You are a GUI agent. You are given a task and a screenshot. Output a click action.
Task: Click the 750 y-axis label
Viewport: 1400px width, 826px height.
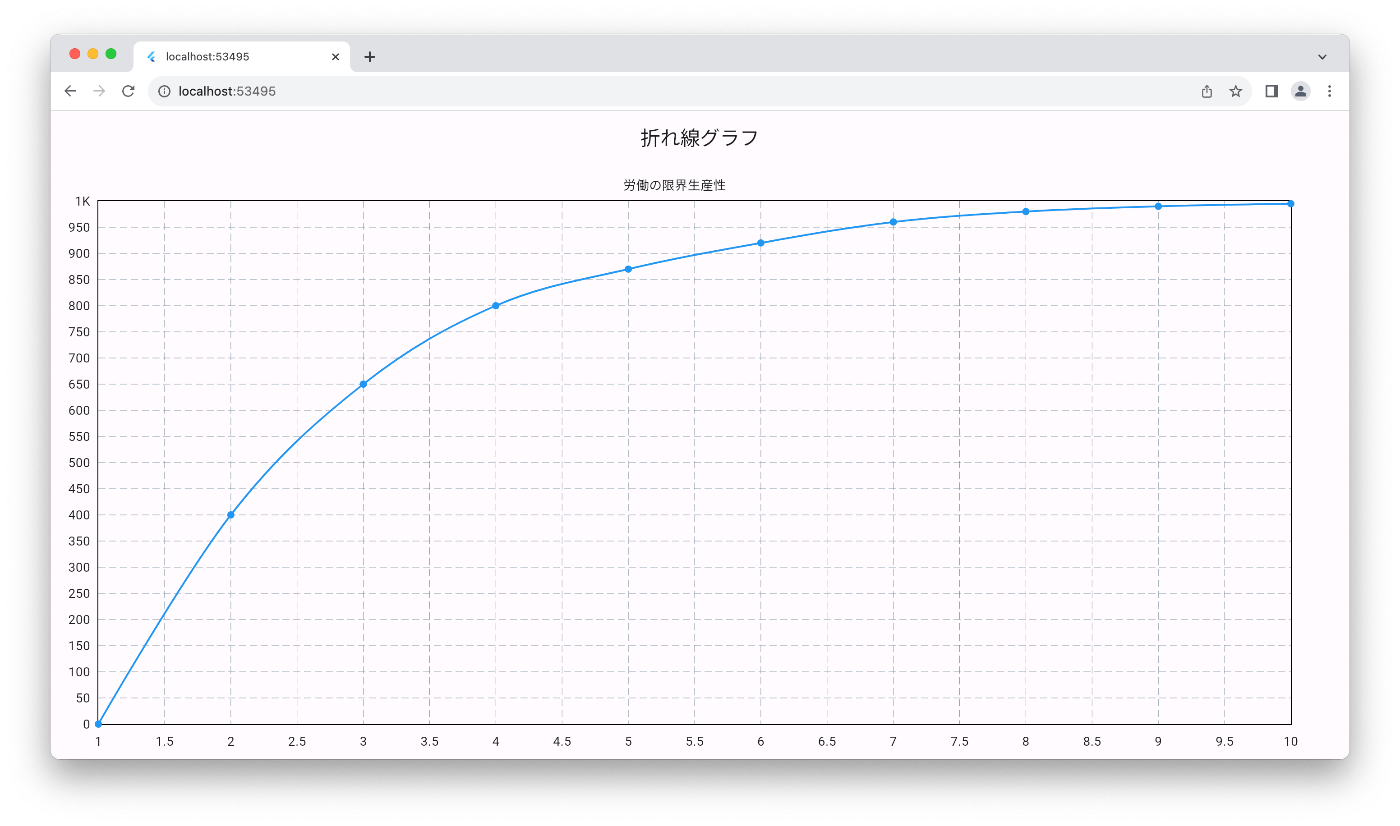tap(80, 332)
